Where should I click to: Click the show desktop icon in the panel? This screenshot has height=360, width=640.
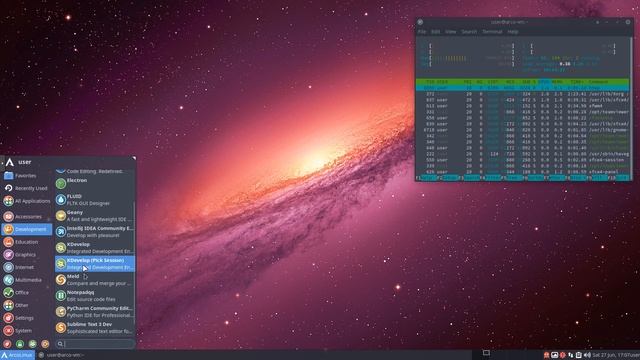tap(486, 353)
